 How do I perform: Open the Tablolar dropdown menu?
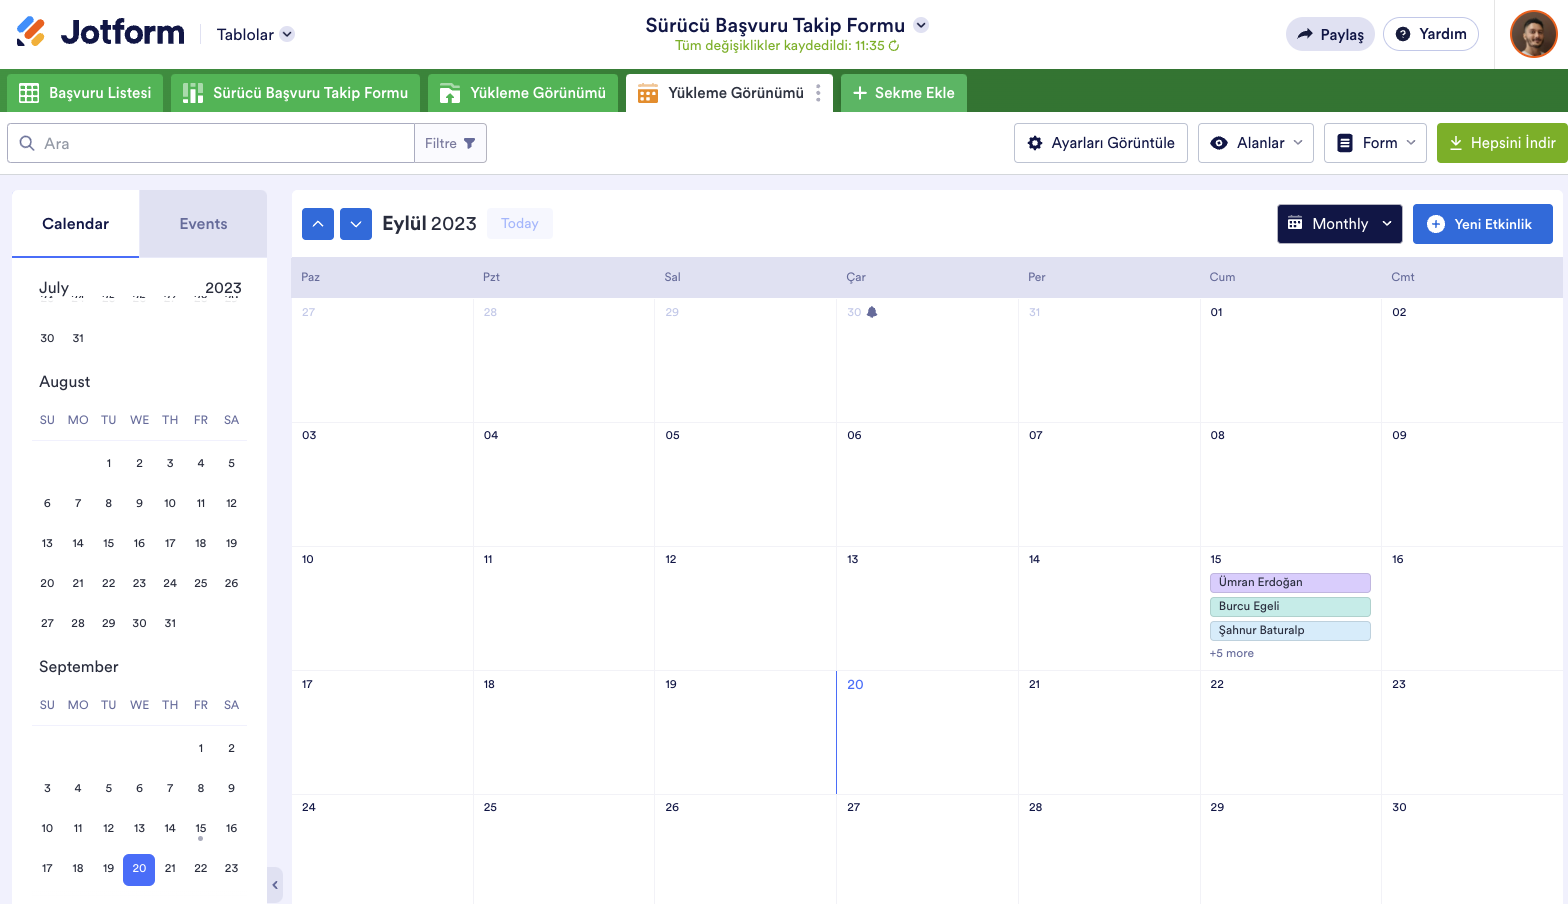point(255,34)
